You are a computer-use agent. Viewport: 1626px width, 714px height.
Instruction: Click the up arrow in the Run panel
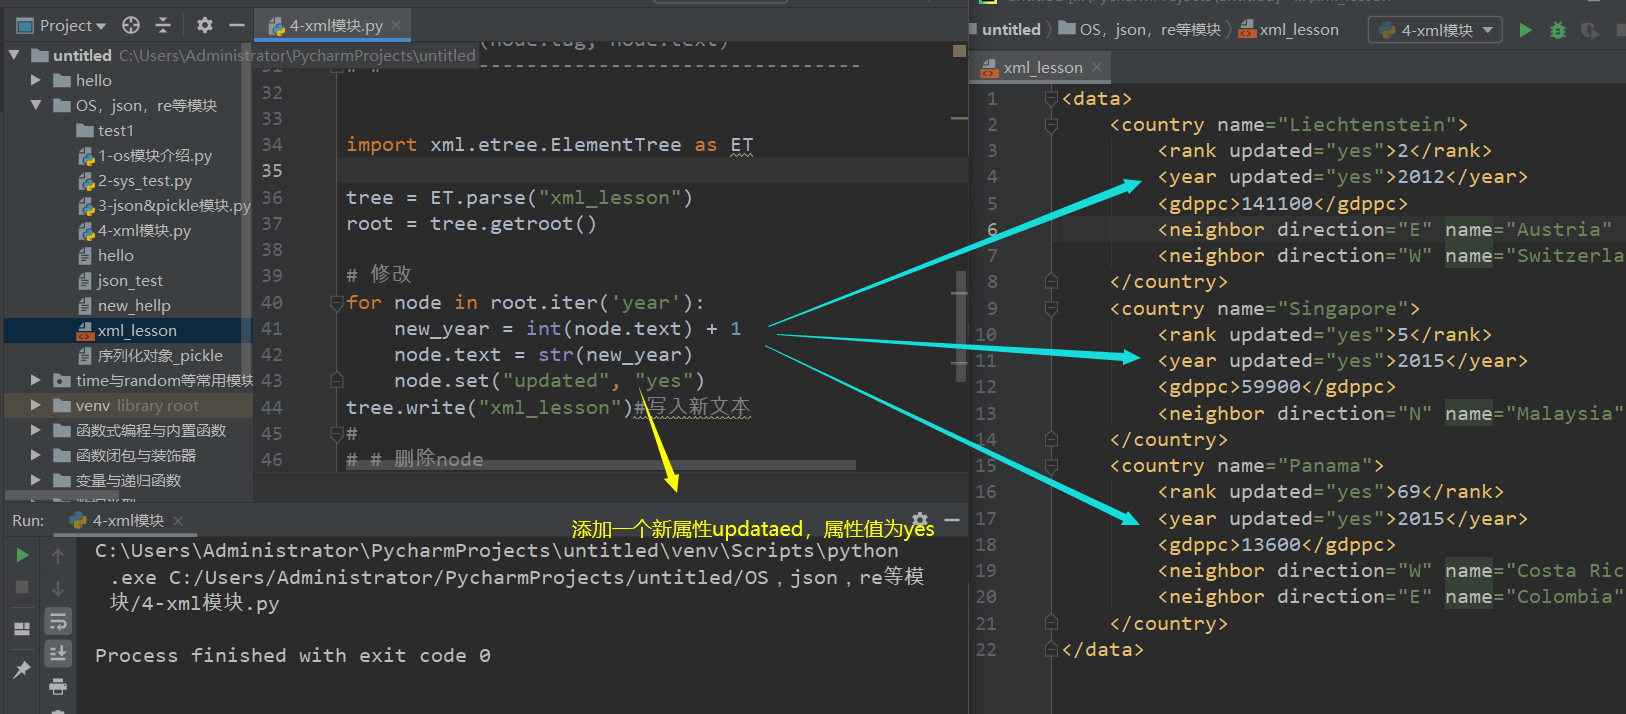click(58, 555)
